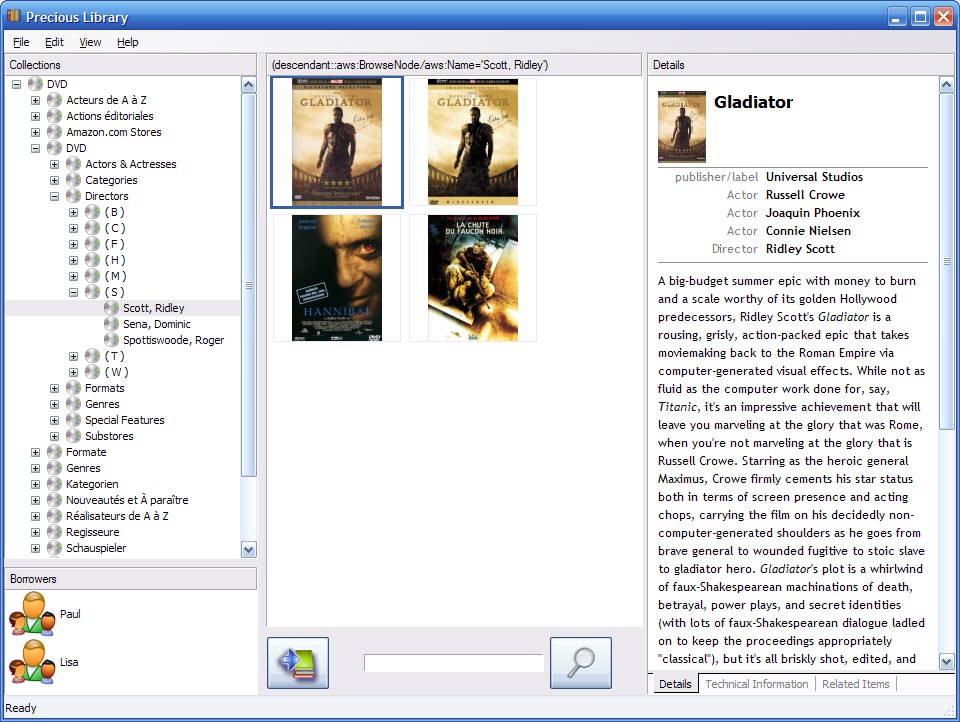Click the disc icon beside Acteurs de A à Z
Viewport: 960px width, 722px height.
click(x=54, y=100)
